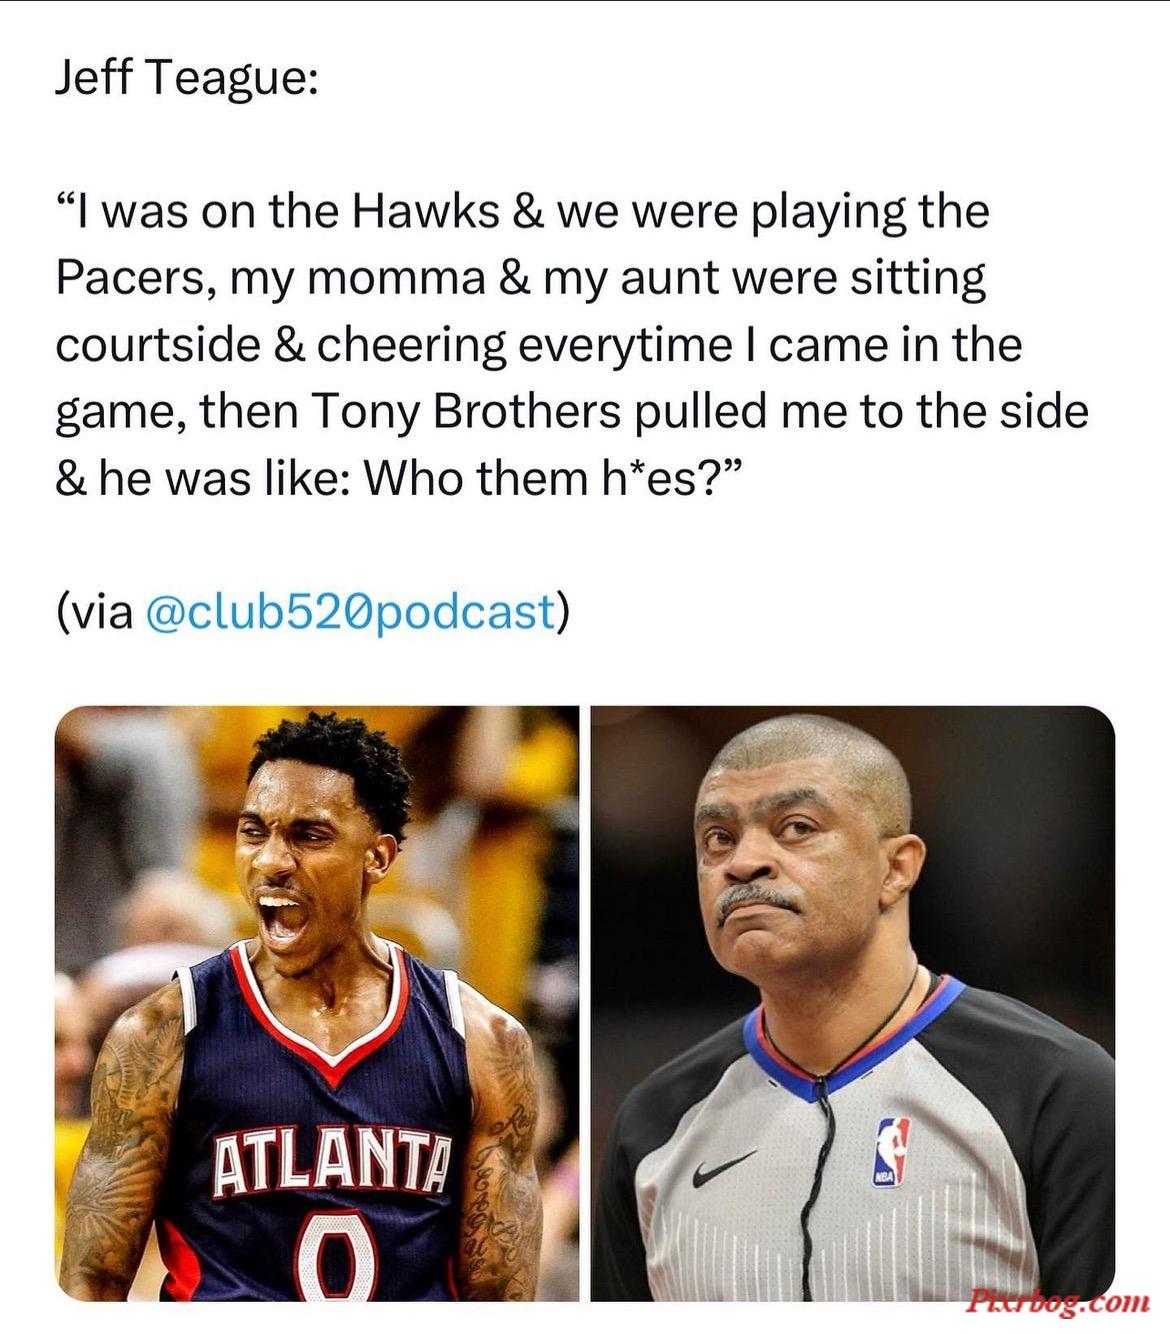This screenshot has height=1334, width=1170.
Task: Click the word 'courtside' in the quote
Action: pyautogui.click(x=157, y=345)
